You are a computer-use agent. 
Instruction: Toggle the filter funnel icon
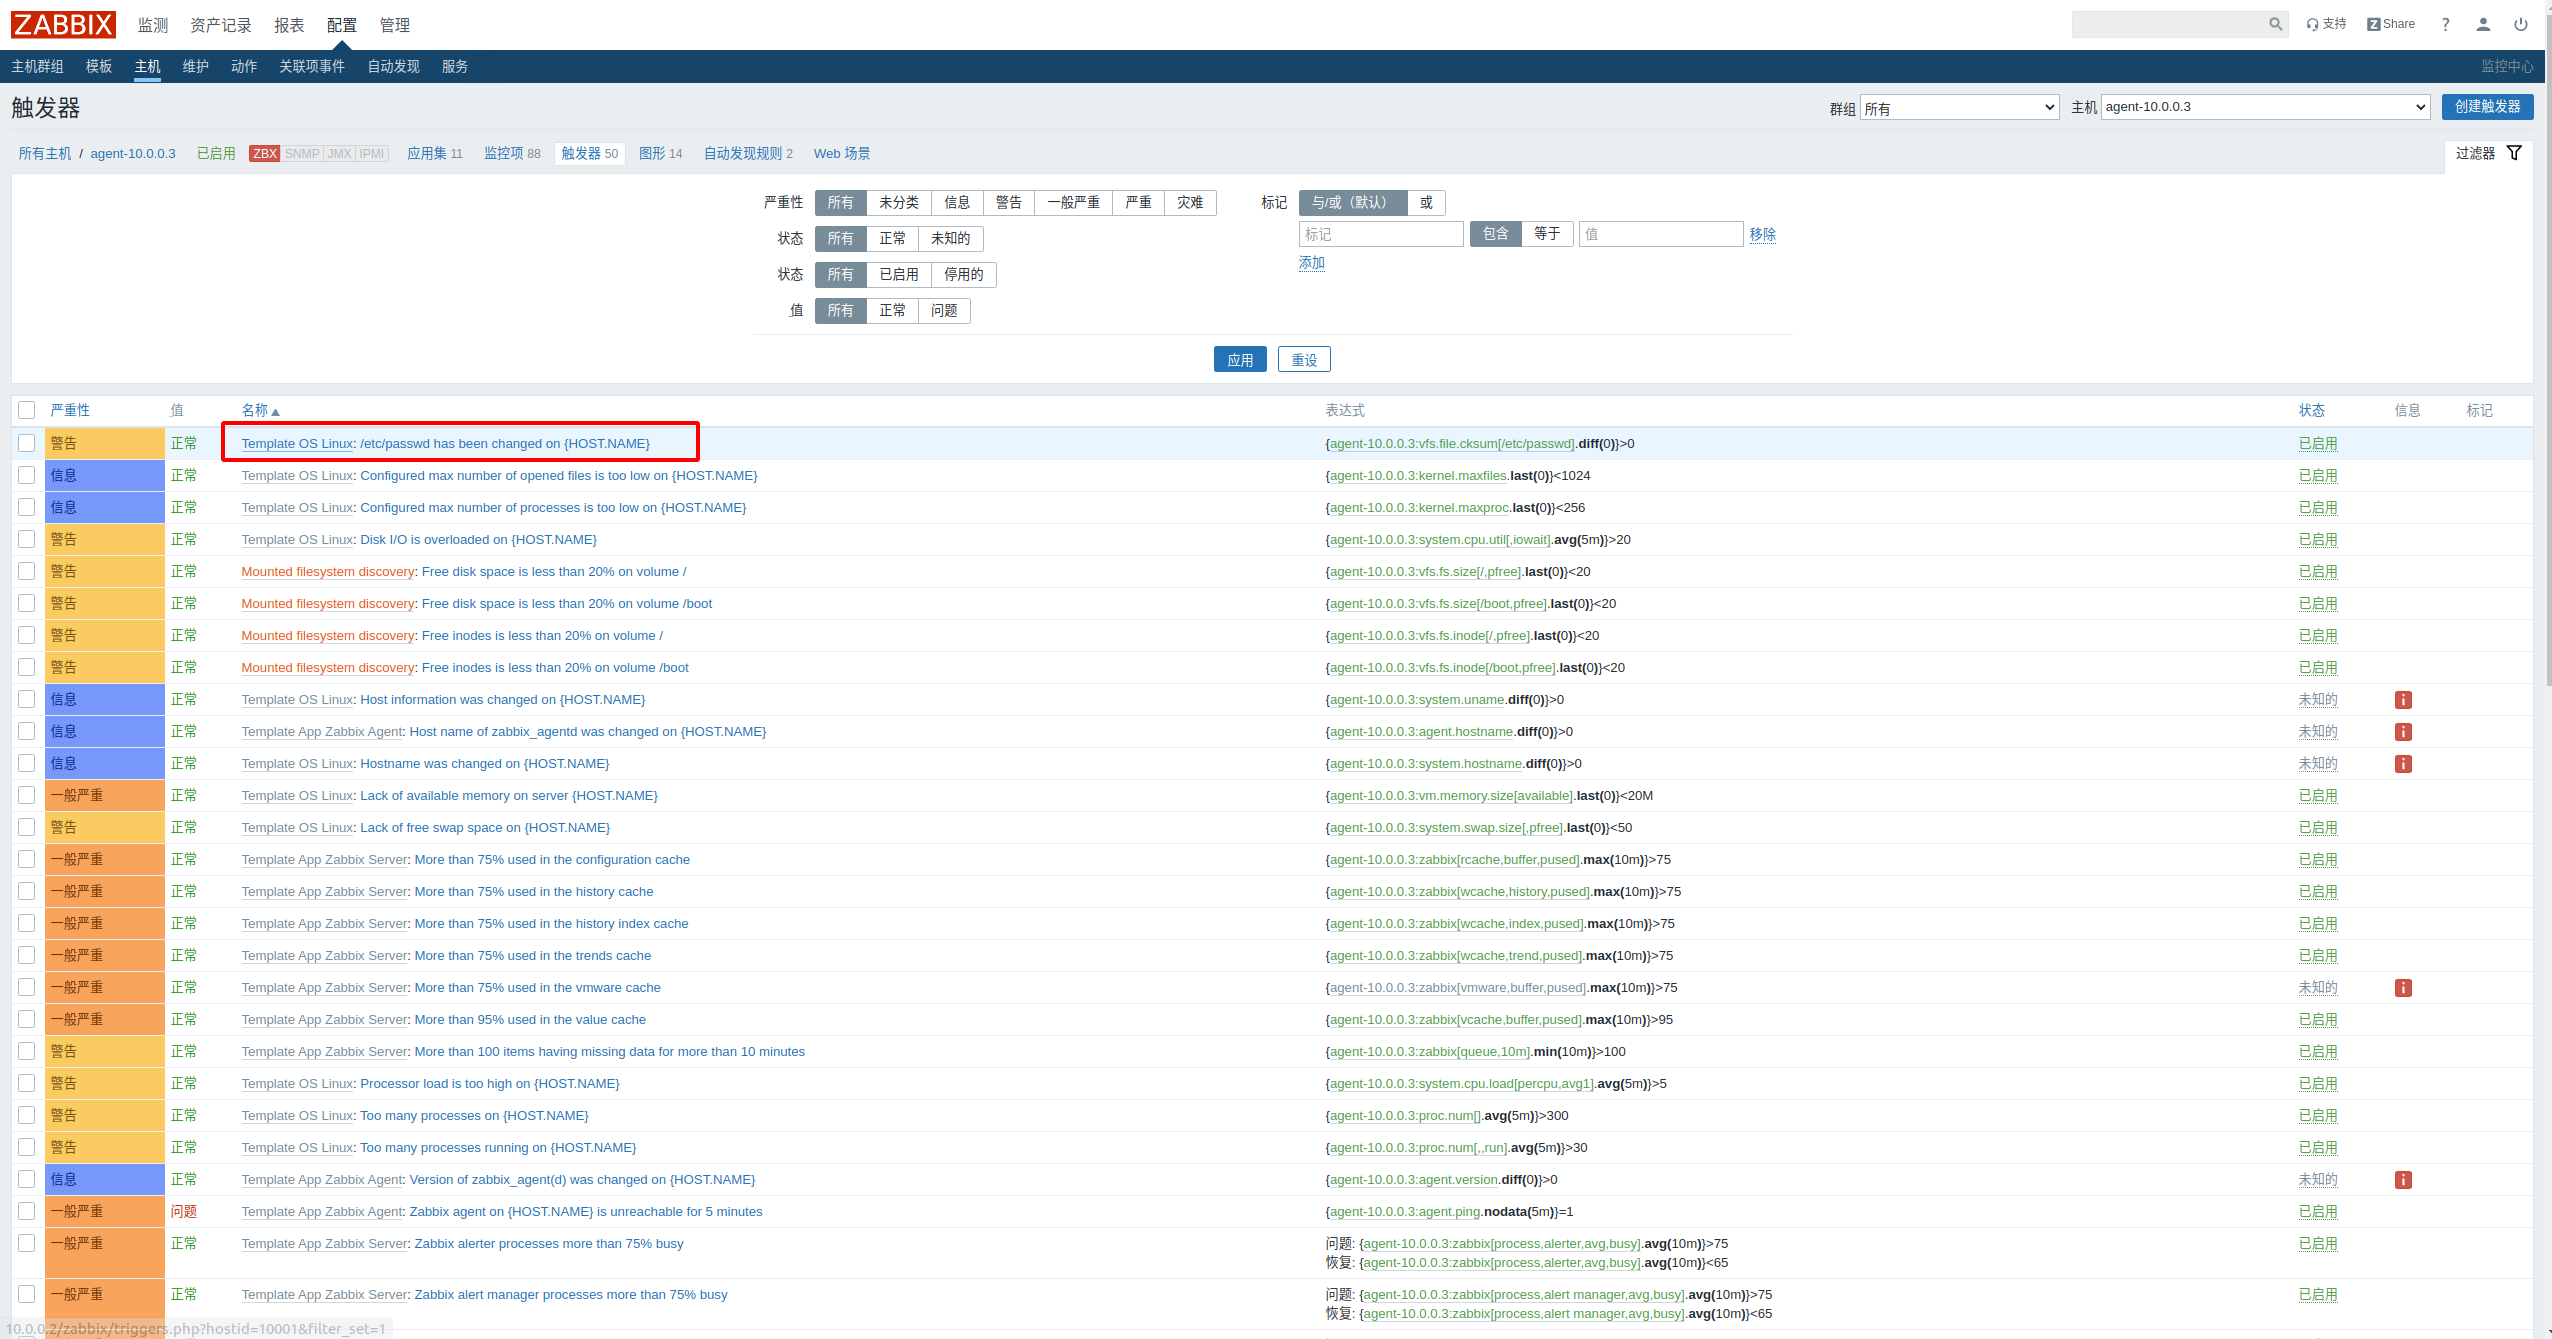pyautogui.click(x=2514, y=153)
